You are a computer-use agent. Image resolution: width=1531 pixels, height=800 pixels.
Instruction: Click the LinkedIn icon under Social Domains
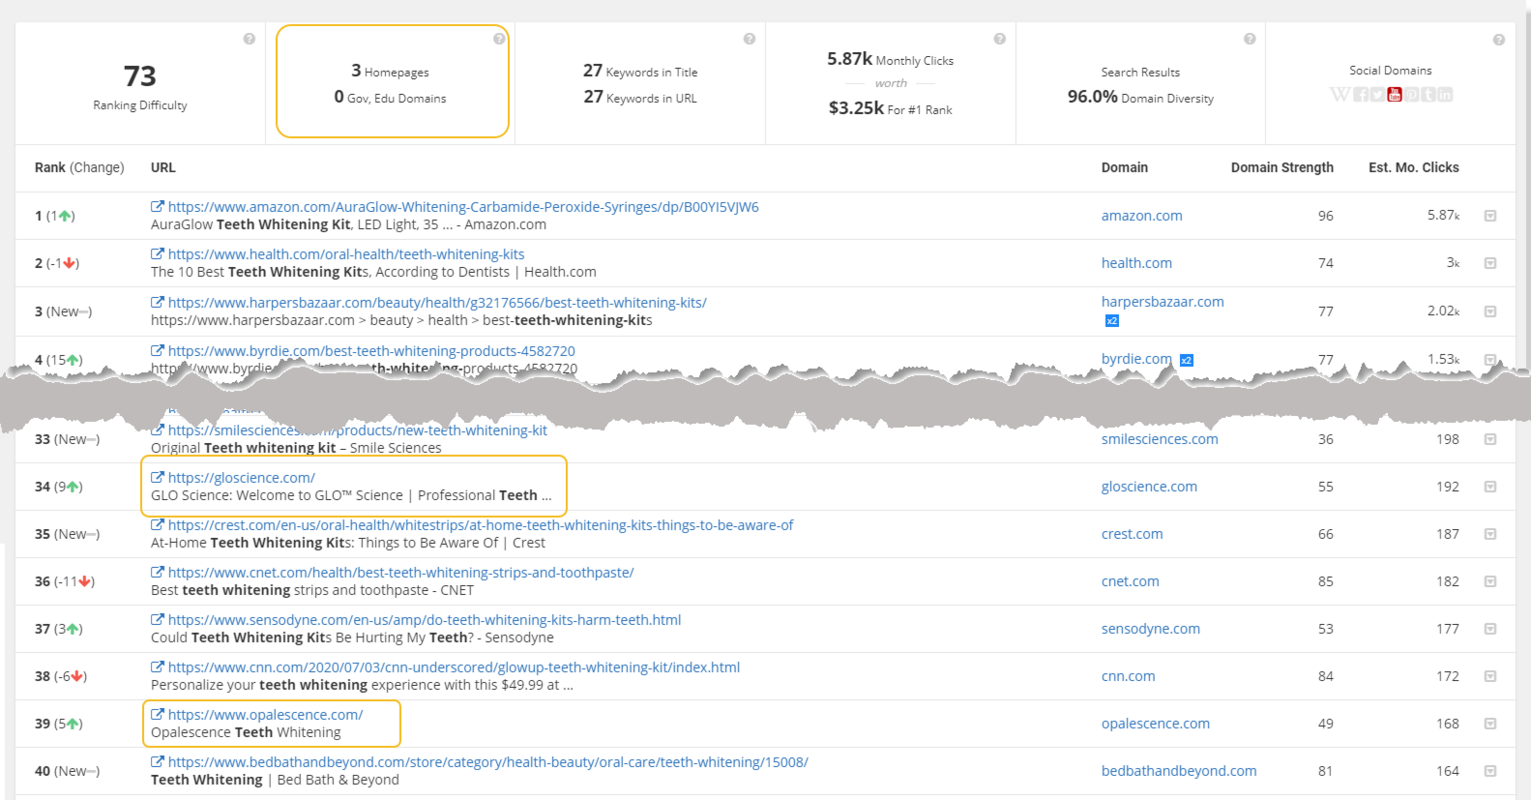pos(1445,95)
